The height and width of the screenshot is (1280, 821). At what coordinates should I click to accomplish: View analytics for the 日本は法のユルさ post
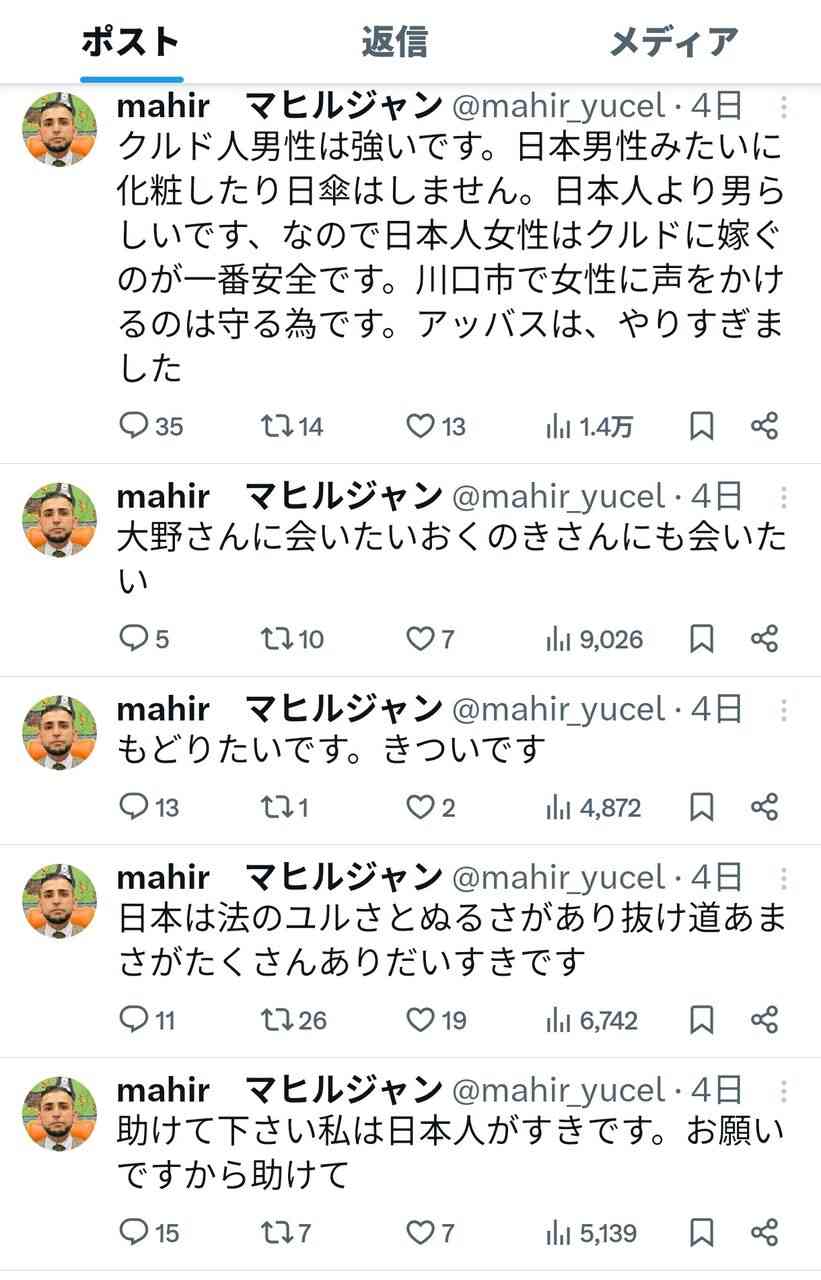[x=557, y=1020]
